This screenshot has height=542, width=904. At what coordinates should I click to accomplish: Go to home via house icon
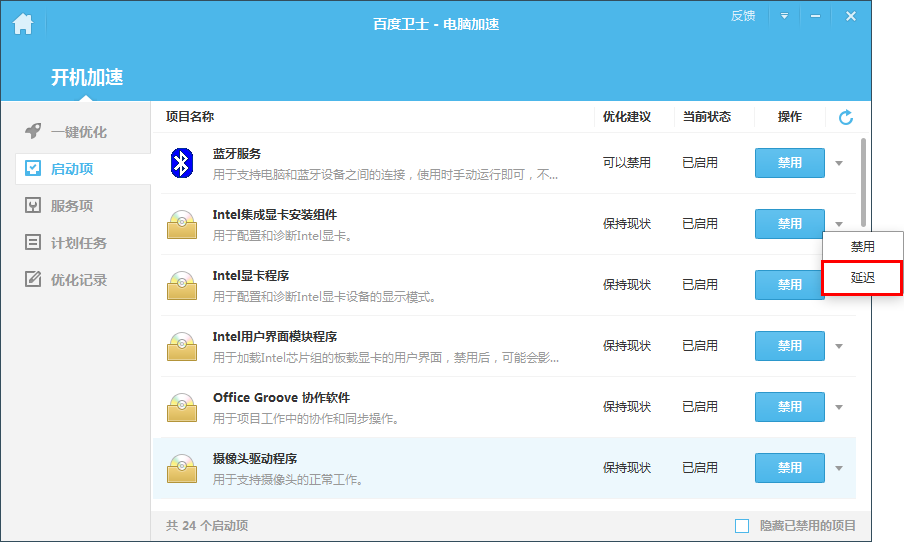click(x=23, y=24)
